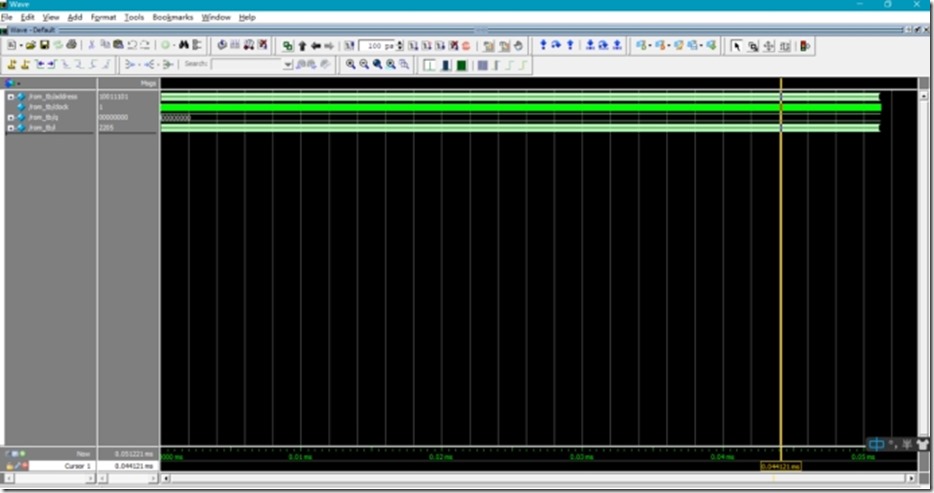Click the Search text field in toolbar
The height and width of the screenshot is (493, 934).
click(x=247, y=64)
